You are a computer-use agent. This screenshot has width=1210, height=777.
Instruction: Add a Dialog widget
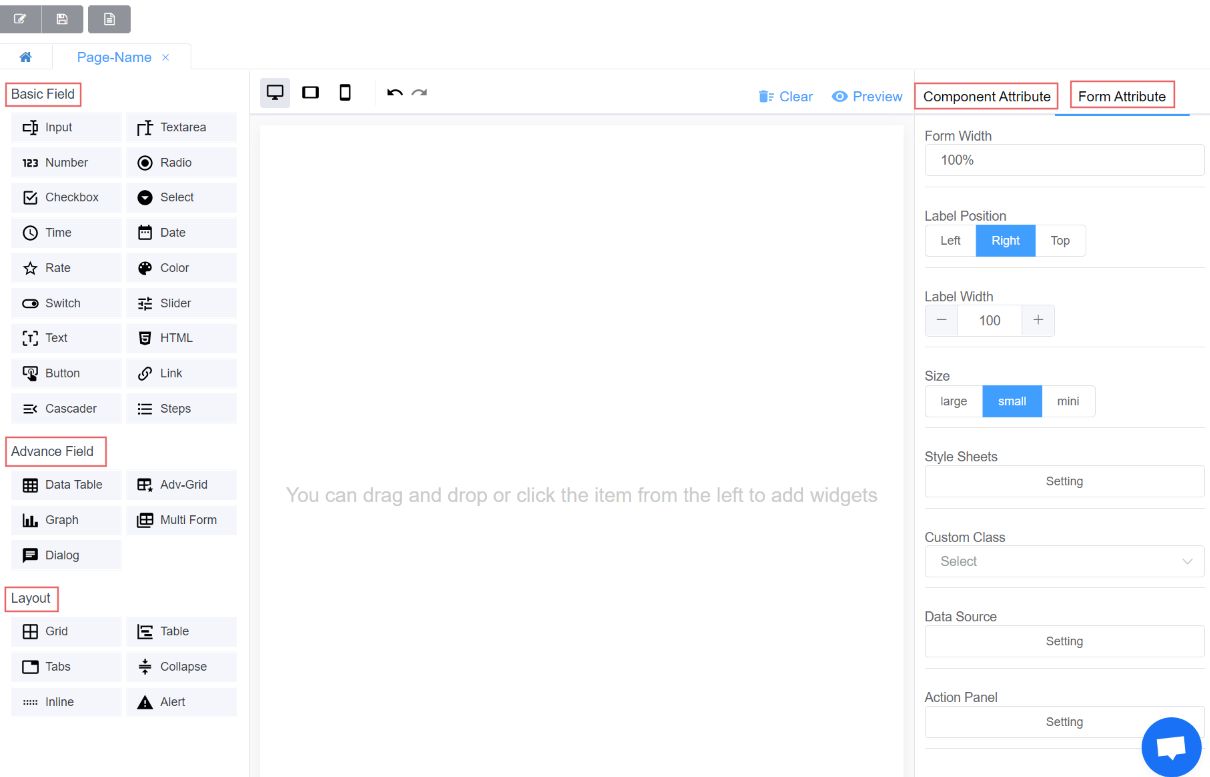tap(66, 555)
